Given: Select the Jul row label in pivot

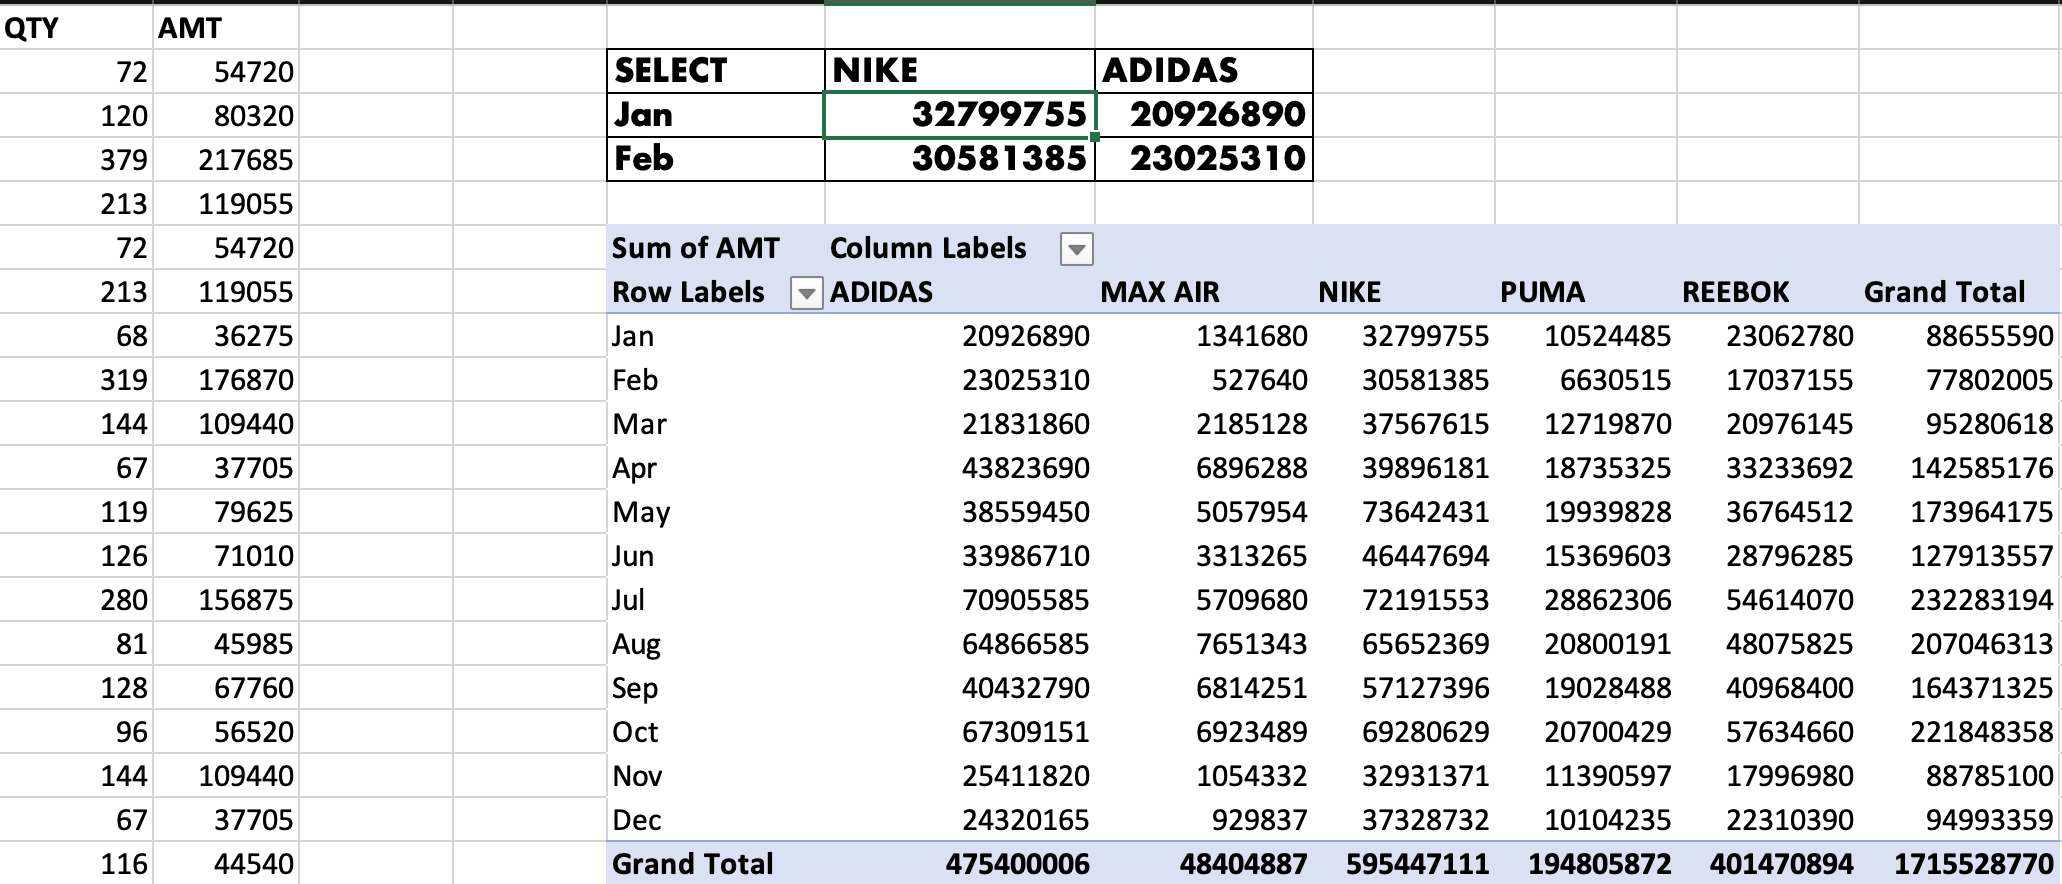Looking at the screenshot, I should pyautogui.click(x=716, y=600).
